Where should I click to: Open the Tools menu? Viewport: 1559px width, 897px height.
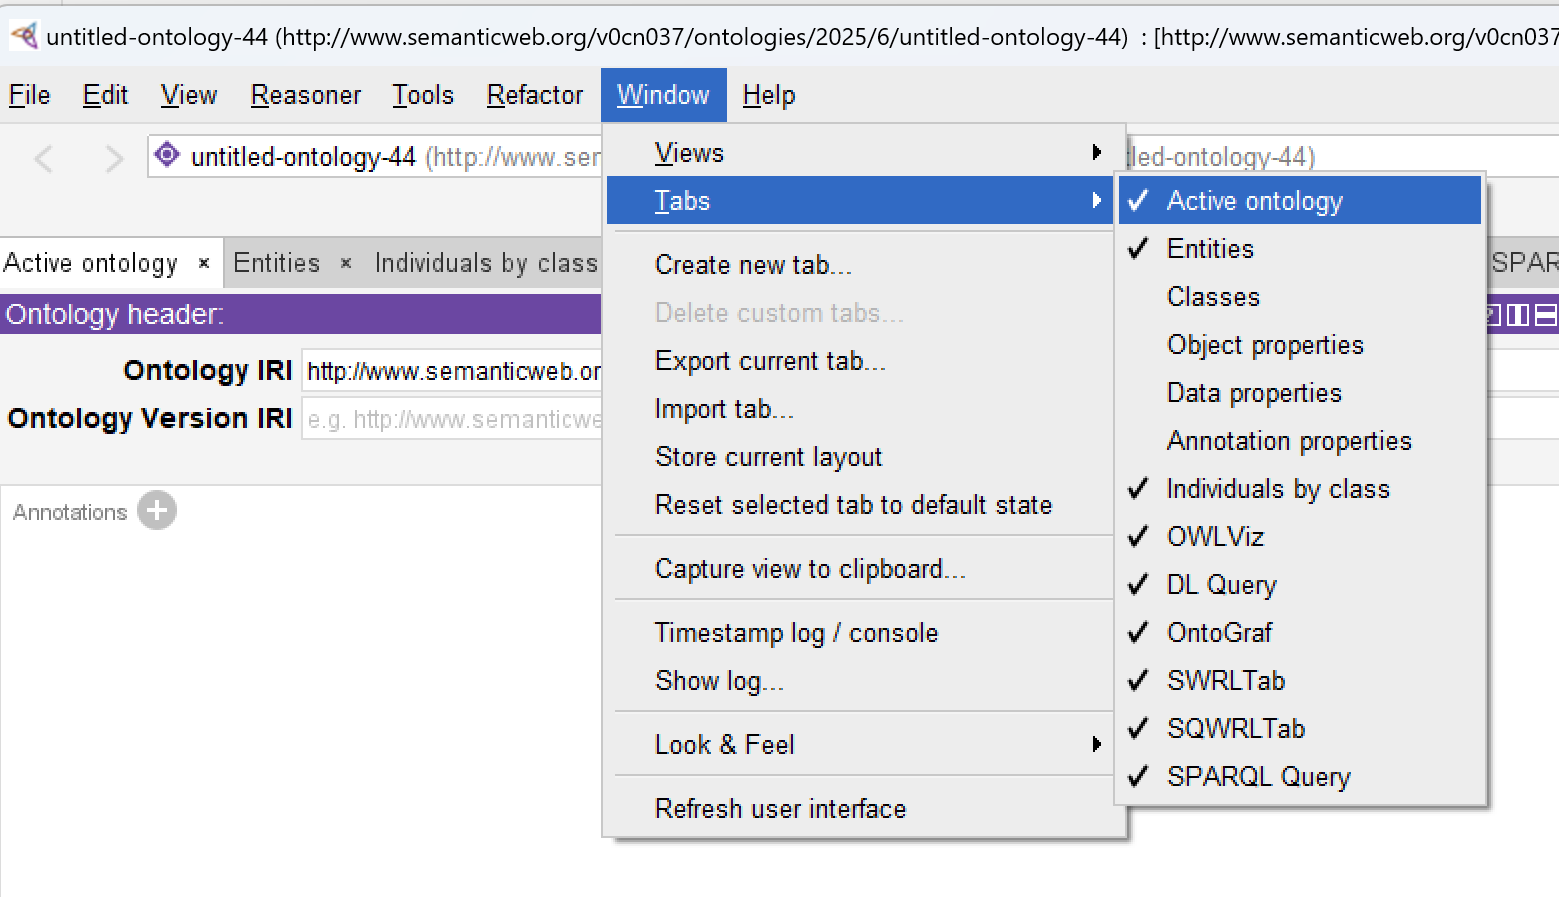422,95
